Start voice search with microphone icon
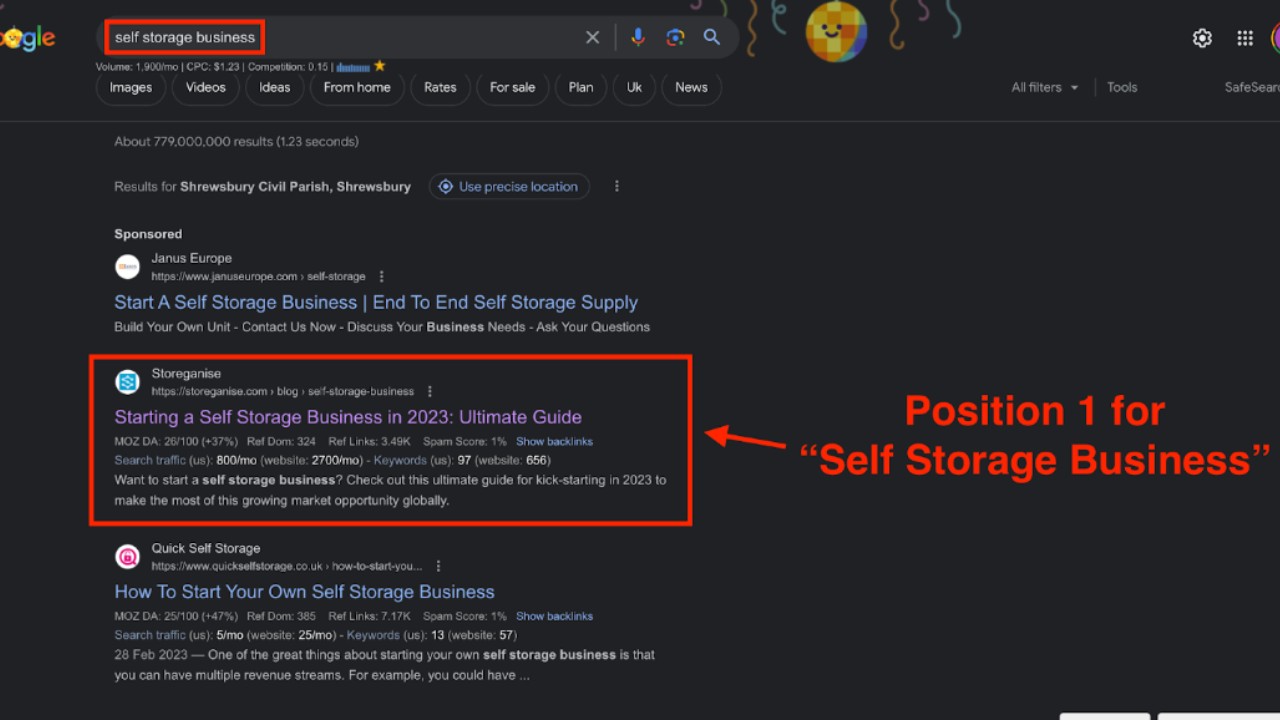 pyautogui.click(x=638, y=37)
